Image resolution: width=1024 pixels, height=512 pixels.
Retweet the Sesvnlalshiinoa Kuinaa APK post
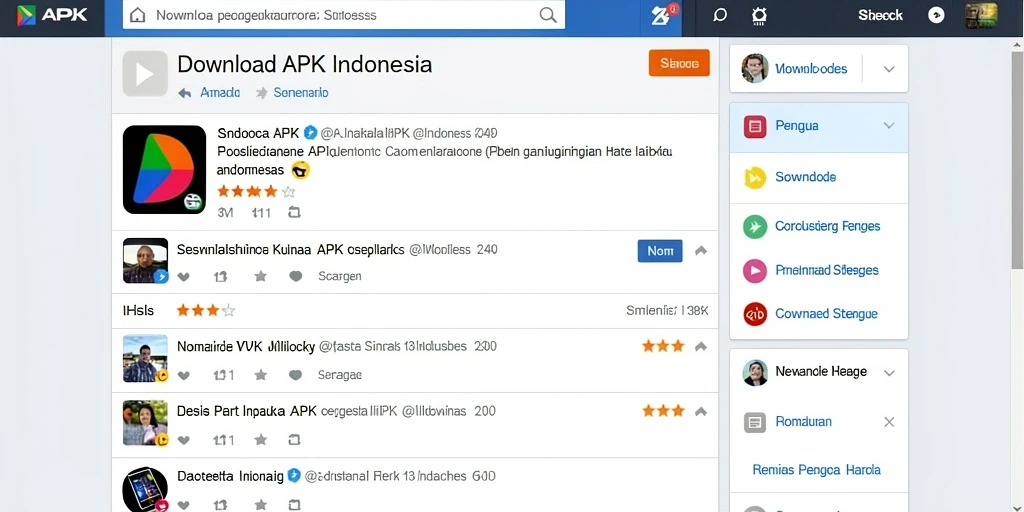coord(220,277)
